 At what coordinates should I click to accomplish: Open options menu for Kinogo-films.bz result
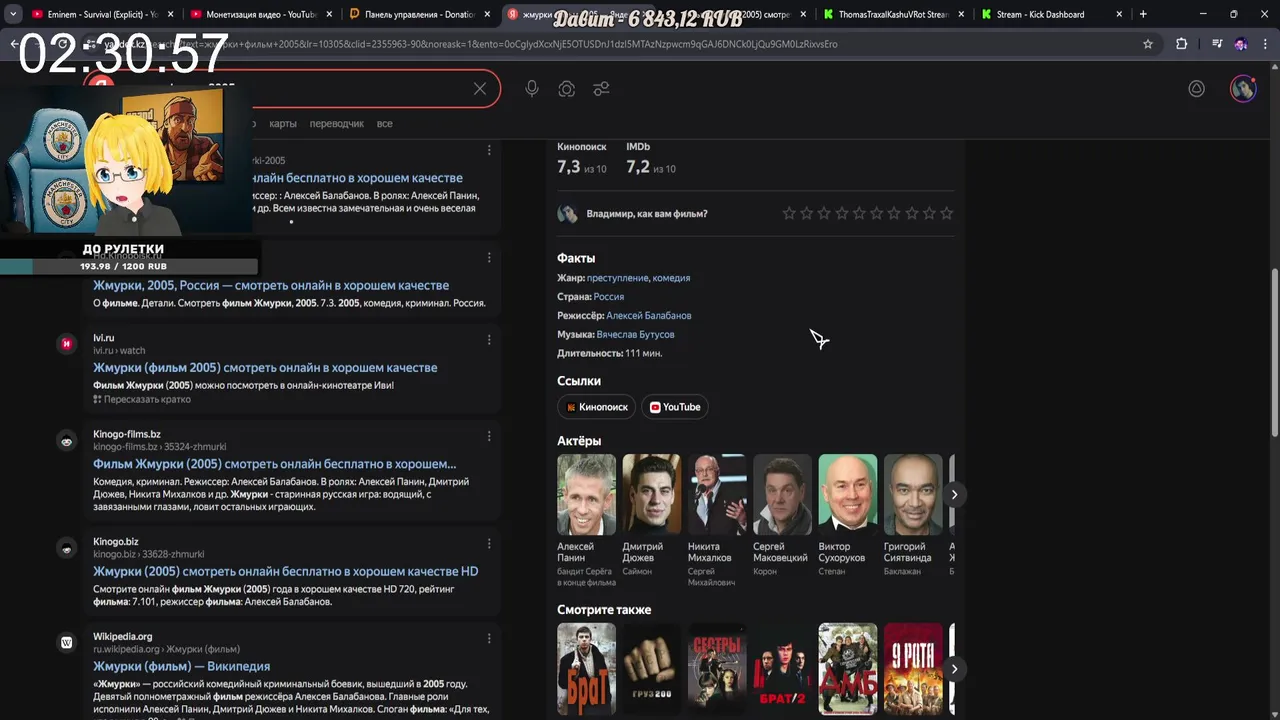[x=489, y=436]
